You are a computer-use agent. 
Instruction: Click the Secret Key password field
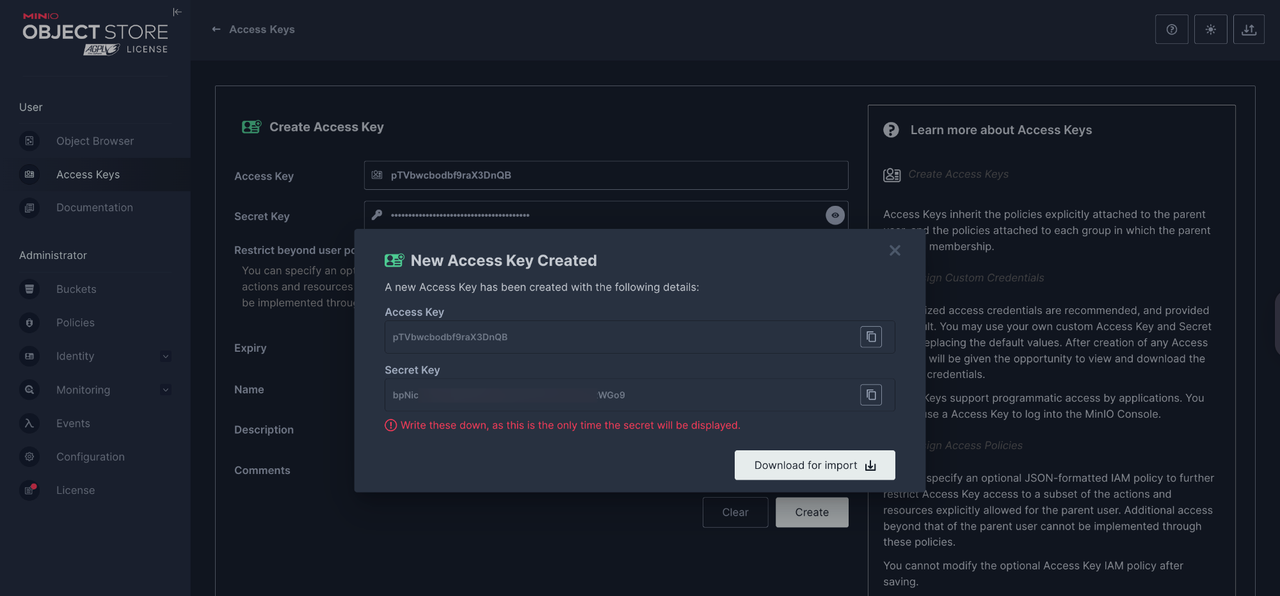606,215
